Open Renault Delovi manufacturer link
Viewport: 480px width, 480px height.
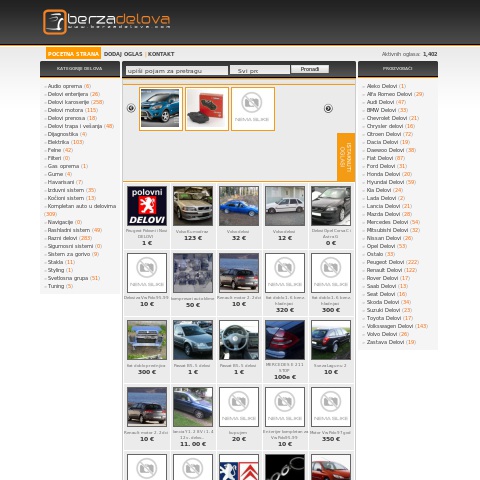pos(384,270)
